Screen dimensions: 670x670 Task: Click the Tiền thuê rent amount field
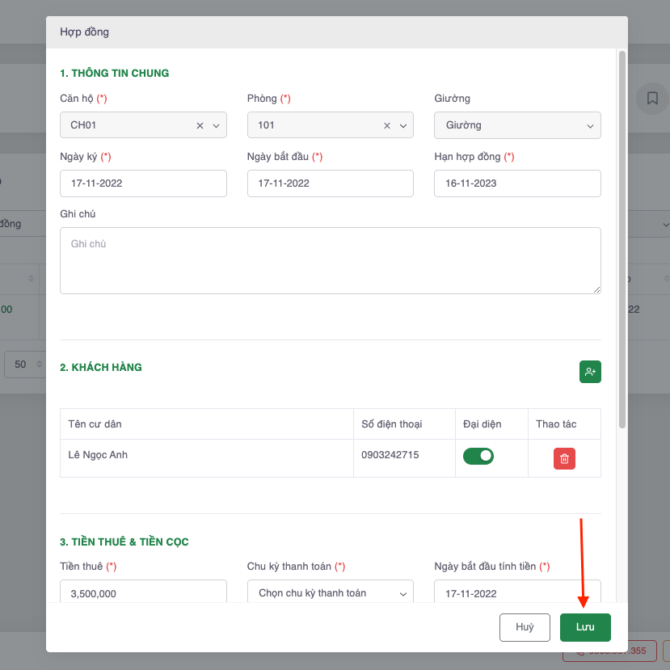click(x=143, y=593)
